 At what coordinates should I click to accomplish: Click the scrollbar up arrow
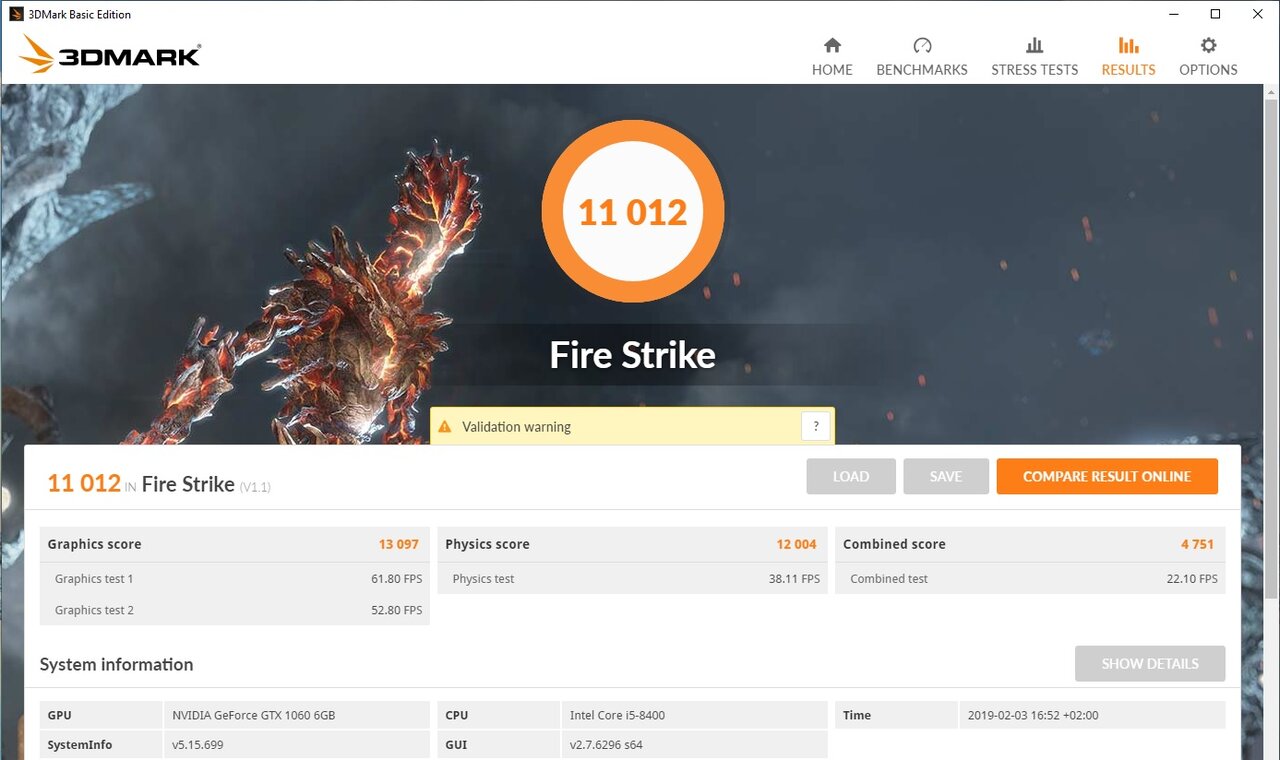(1270, 92)
